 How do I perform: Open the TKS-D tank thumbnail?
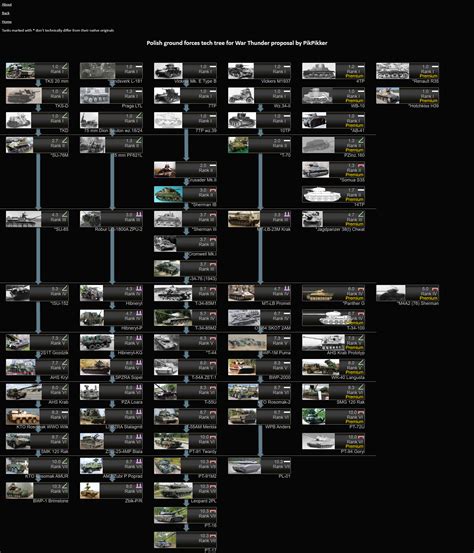(x=24, y=96)
